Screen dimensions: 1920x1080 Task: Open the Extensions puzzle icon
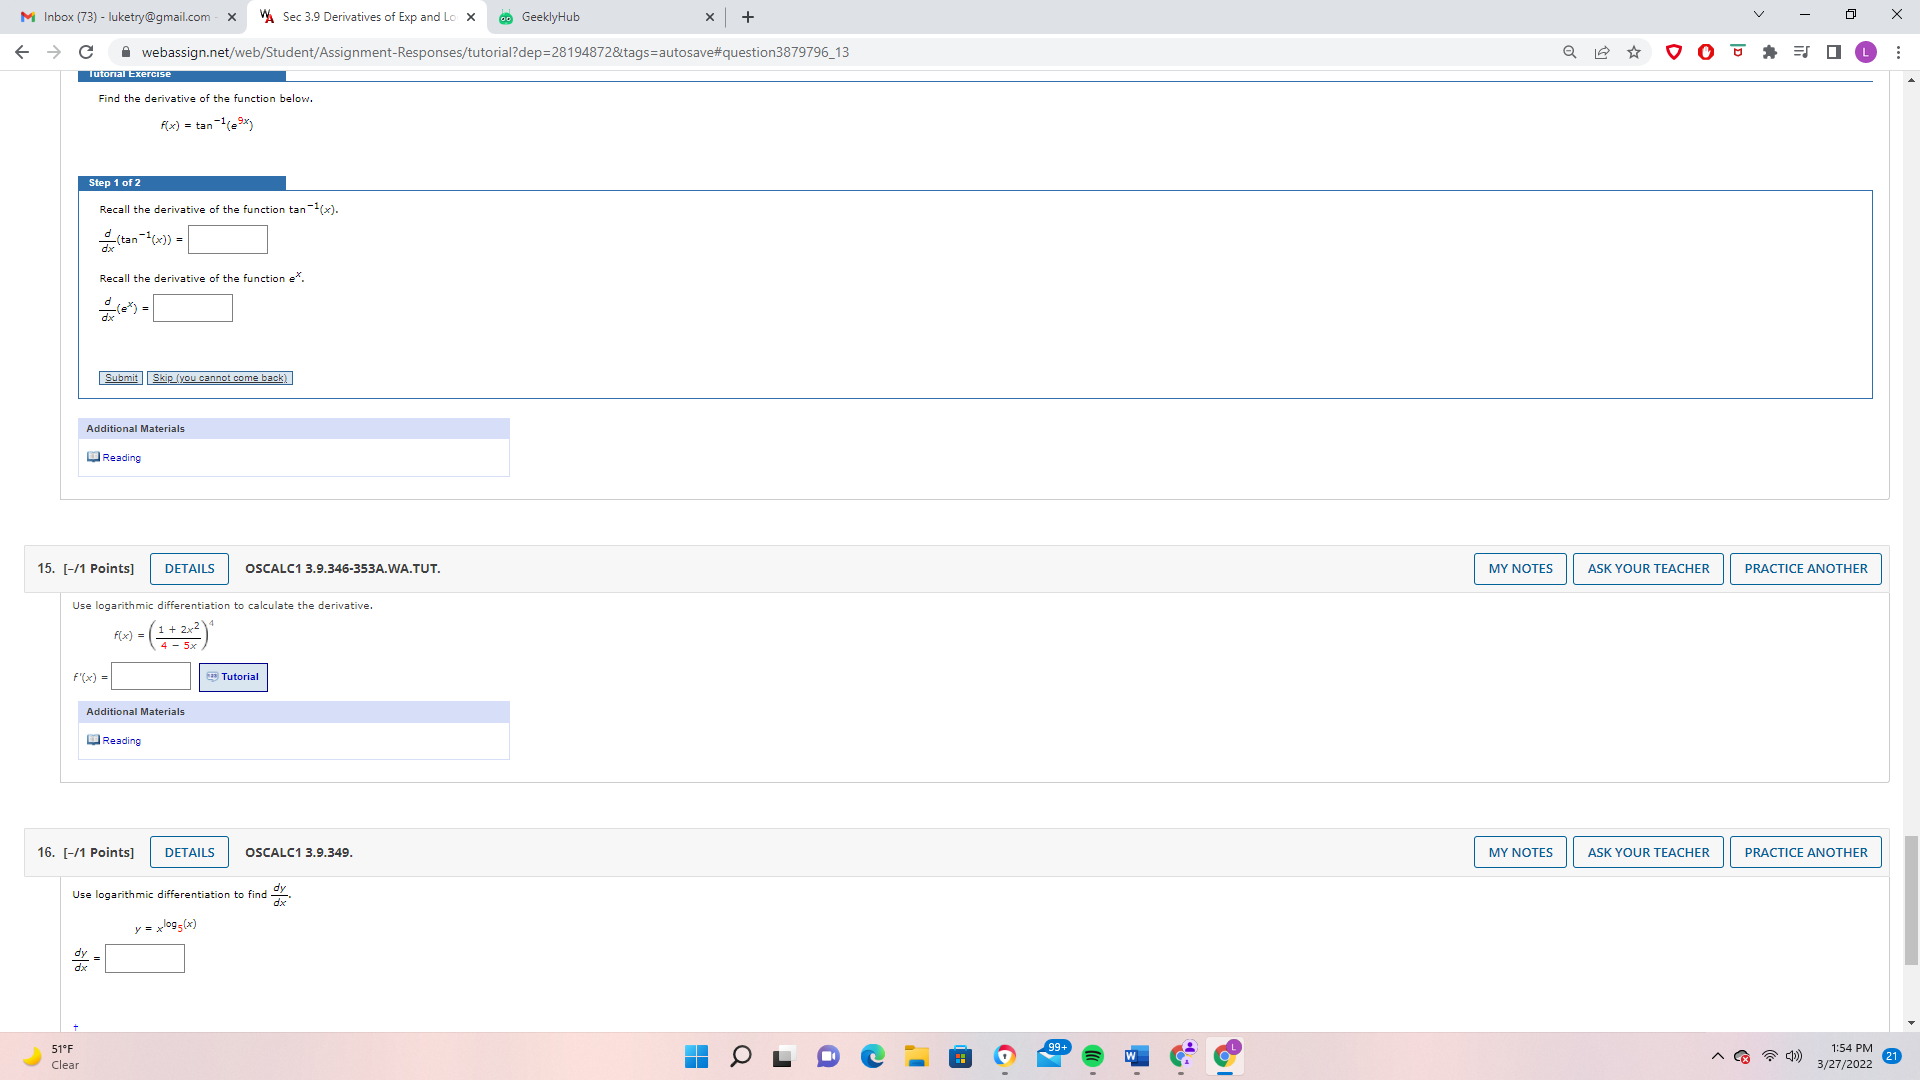[x=1770, y=52]
